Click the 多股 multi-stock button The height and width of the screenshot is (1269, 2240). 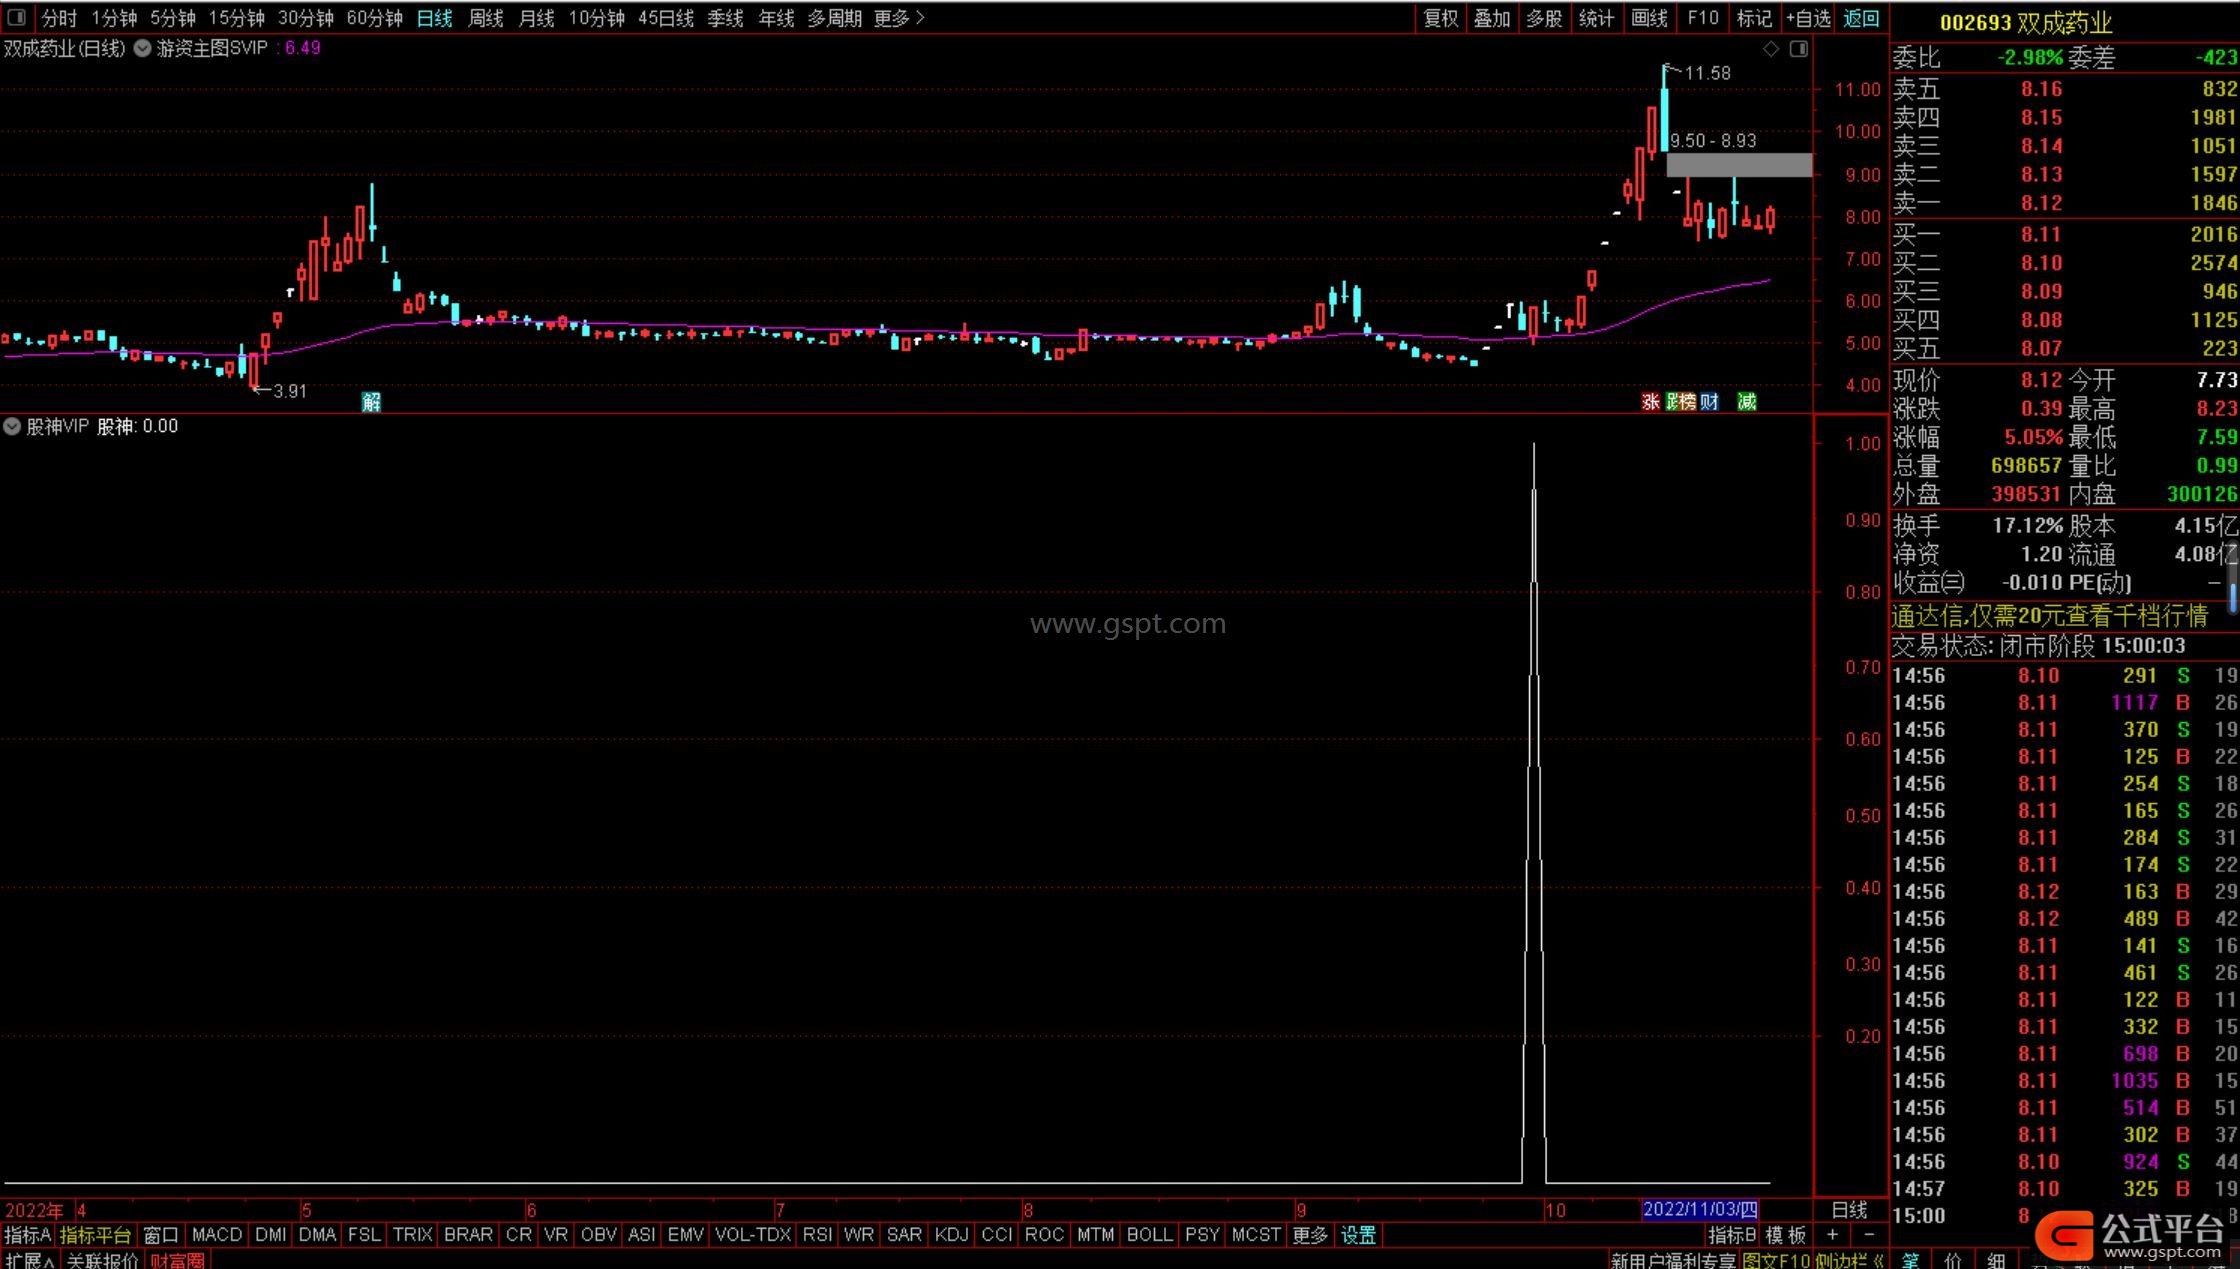pos(1544,18)
